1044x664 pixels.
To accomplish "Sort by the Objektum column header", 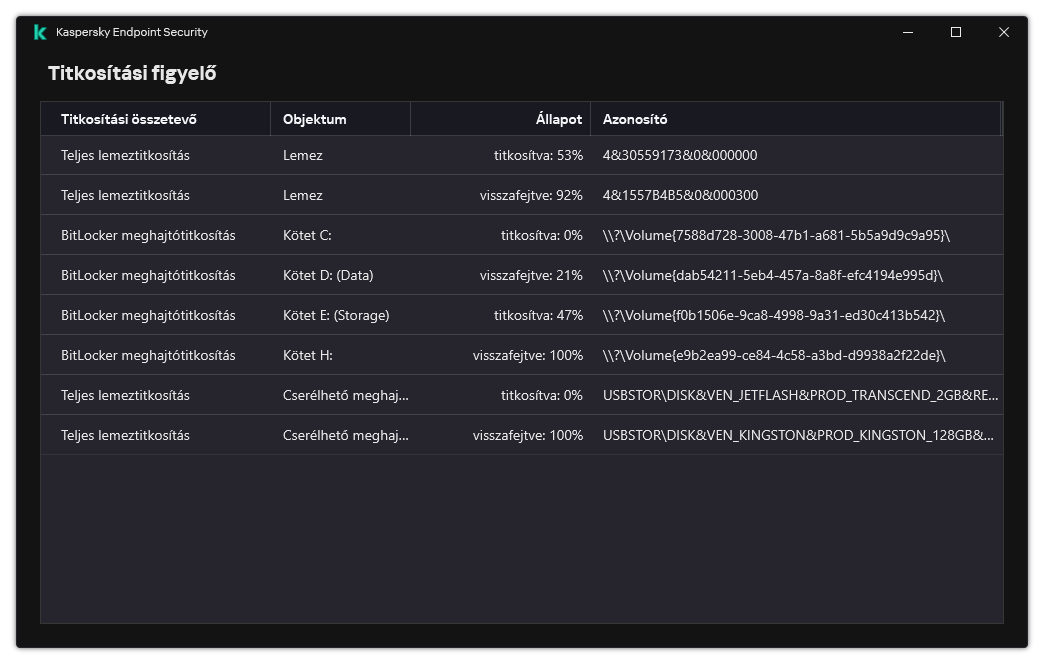I will pyautogui.click(x=315, y=119).
